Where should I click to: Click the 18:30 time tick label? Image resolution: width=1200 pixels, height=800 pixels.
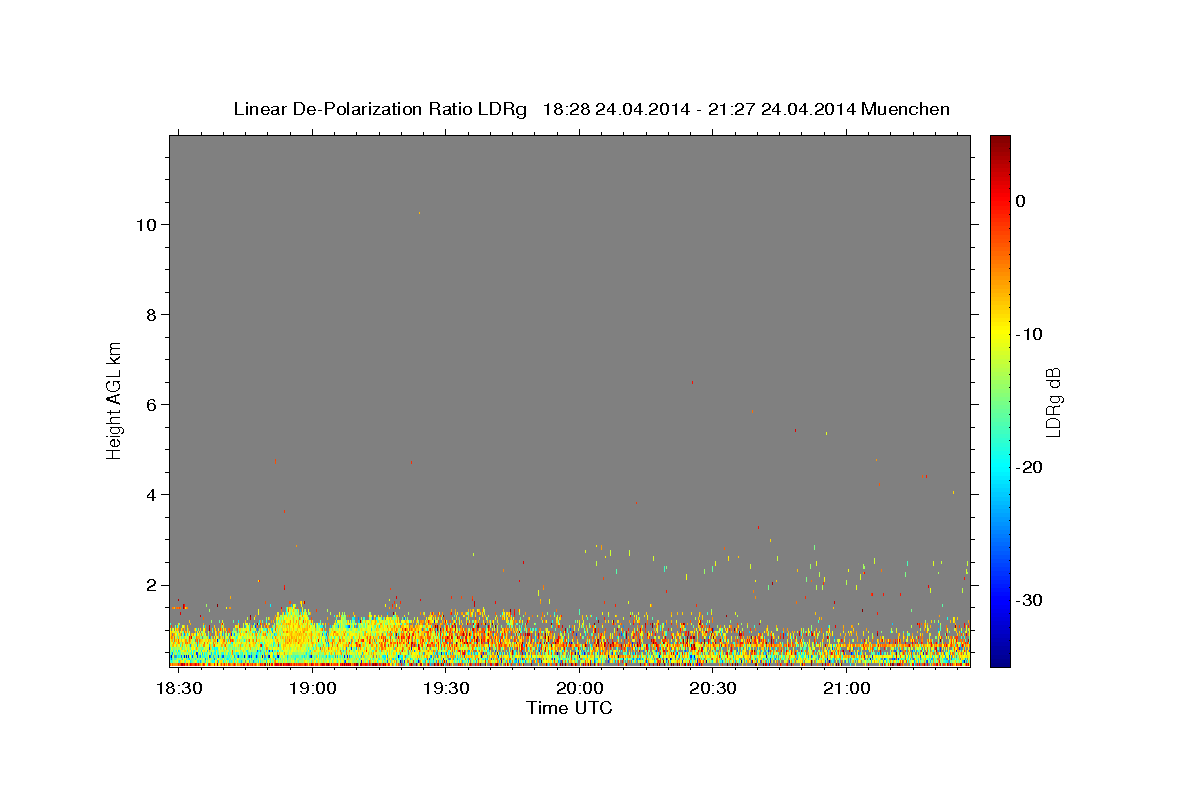coord(181,689)
